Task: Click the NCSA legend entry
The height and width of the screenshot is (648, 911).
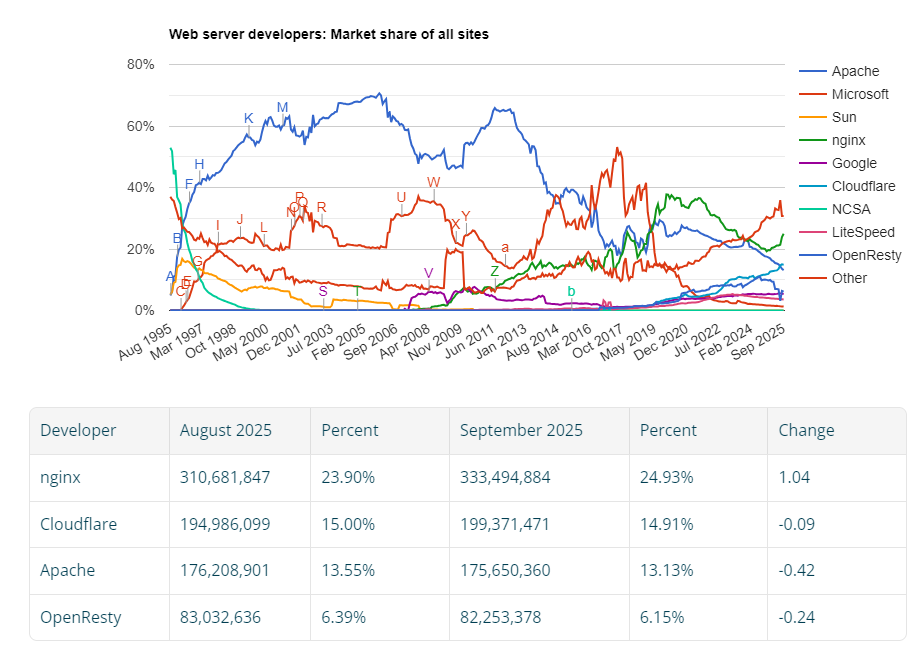Action: pos(834,209)
